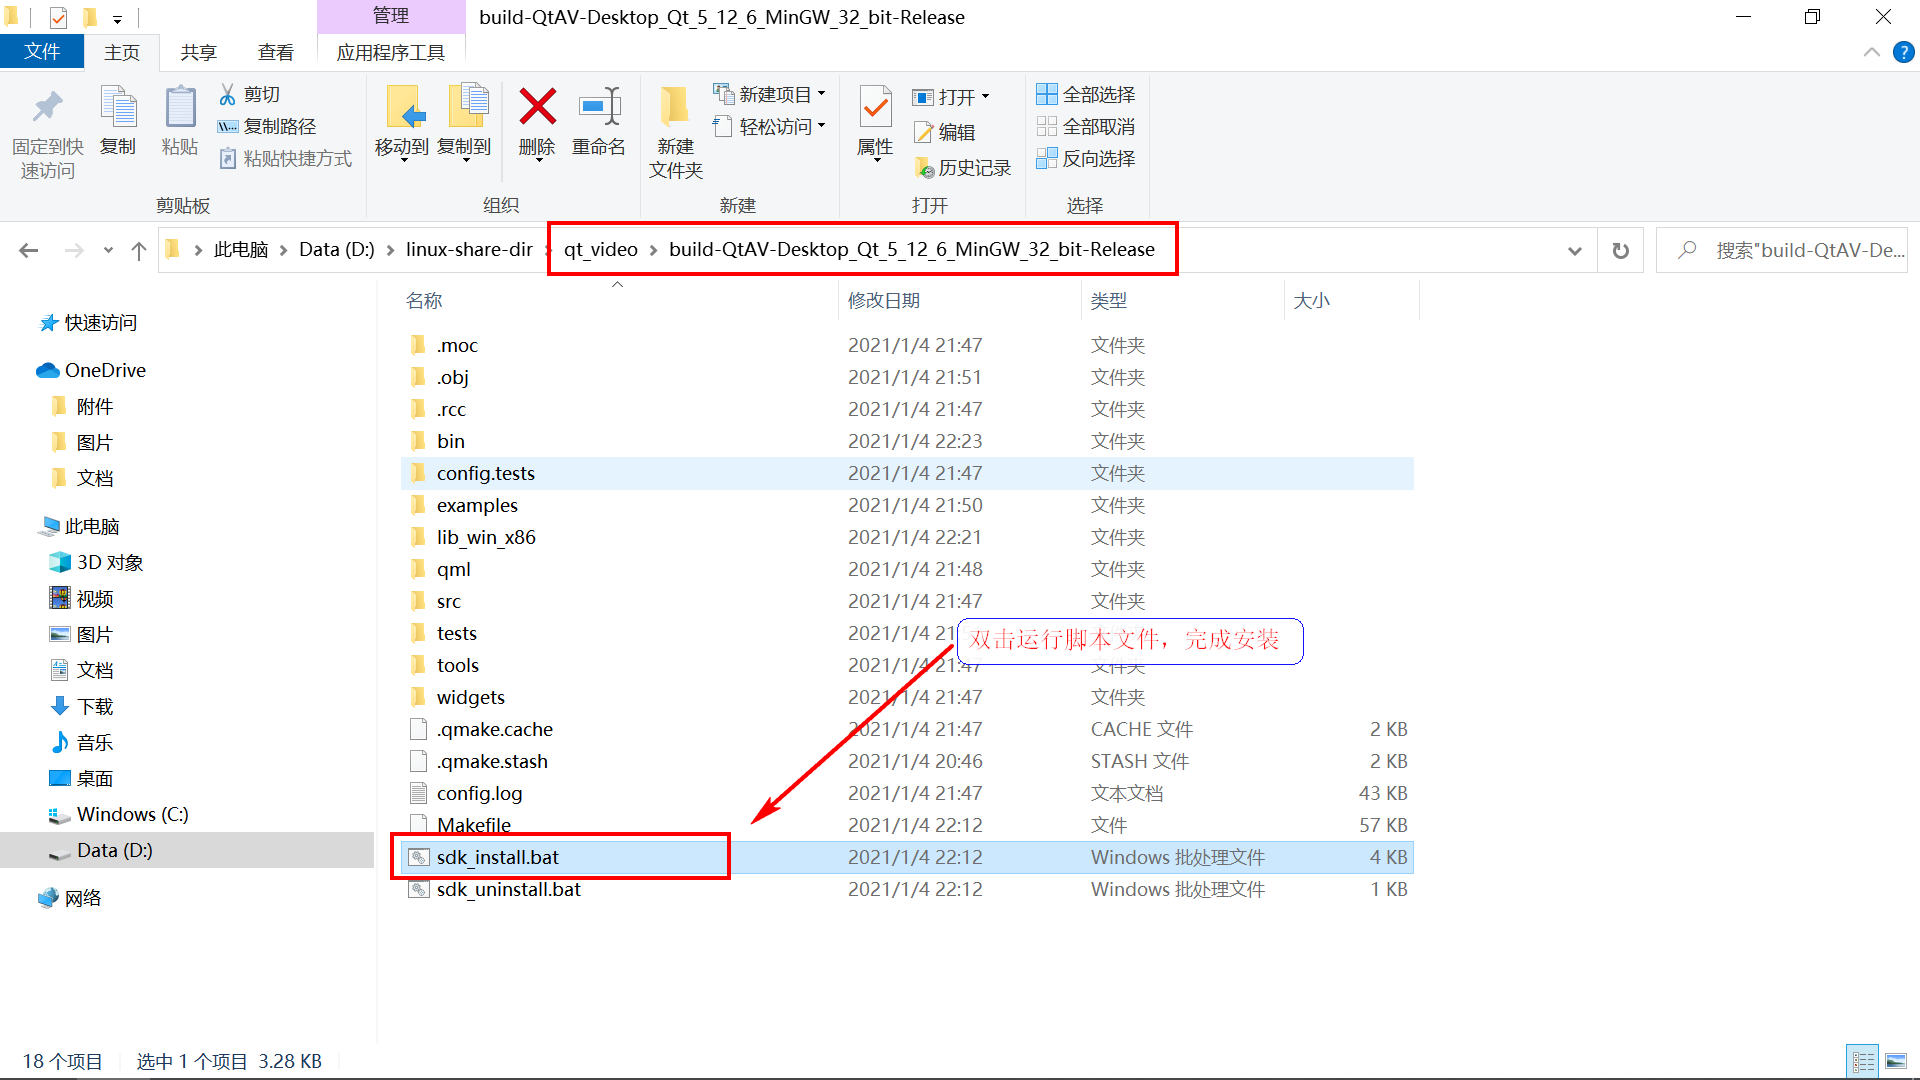Open the Share ribbon tab
The image size is (1920, 1080).
[x=198, y=52]
